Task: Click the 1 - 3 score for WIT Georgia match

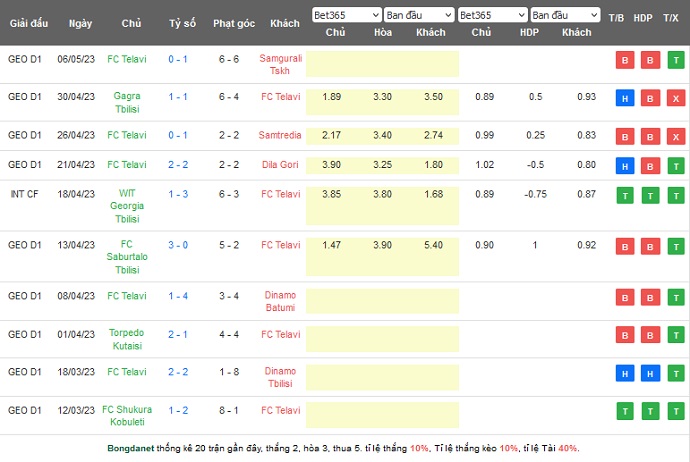Action: click(x=179, y=193)
